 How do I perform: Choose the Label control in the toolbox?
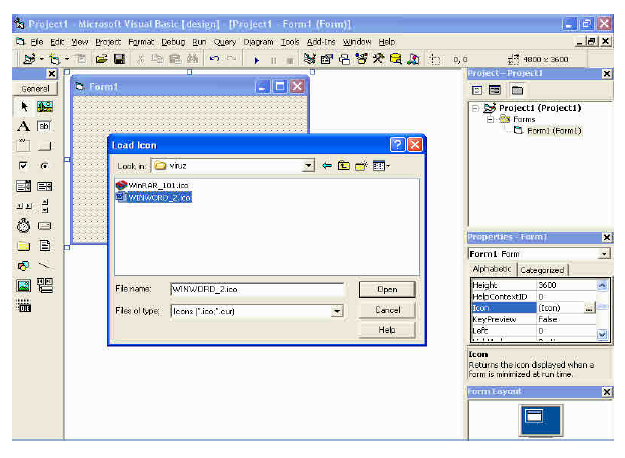tap(24, 126)
